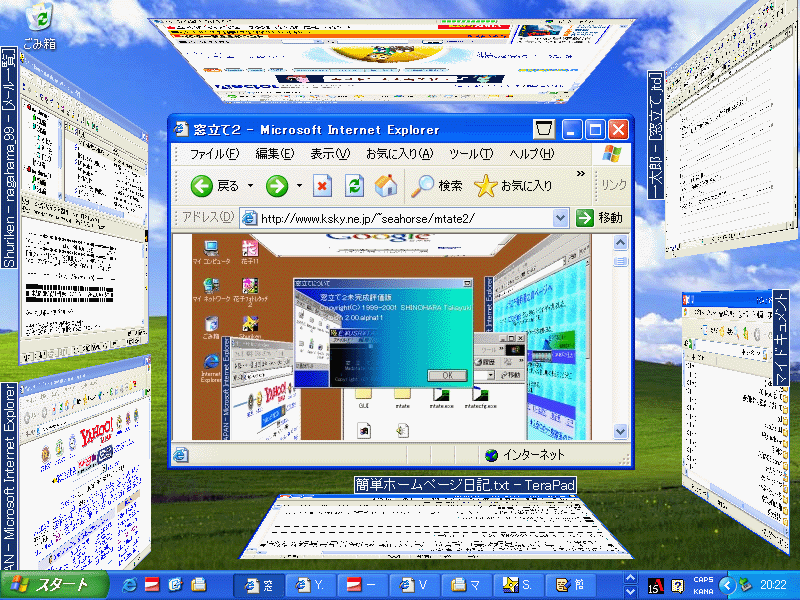Click the globe icon beside インターネット
Viewport: 800px width, 600px height.
491,455
